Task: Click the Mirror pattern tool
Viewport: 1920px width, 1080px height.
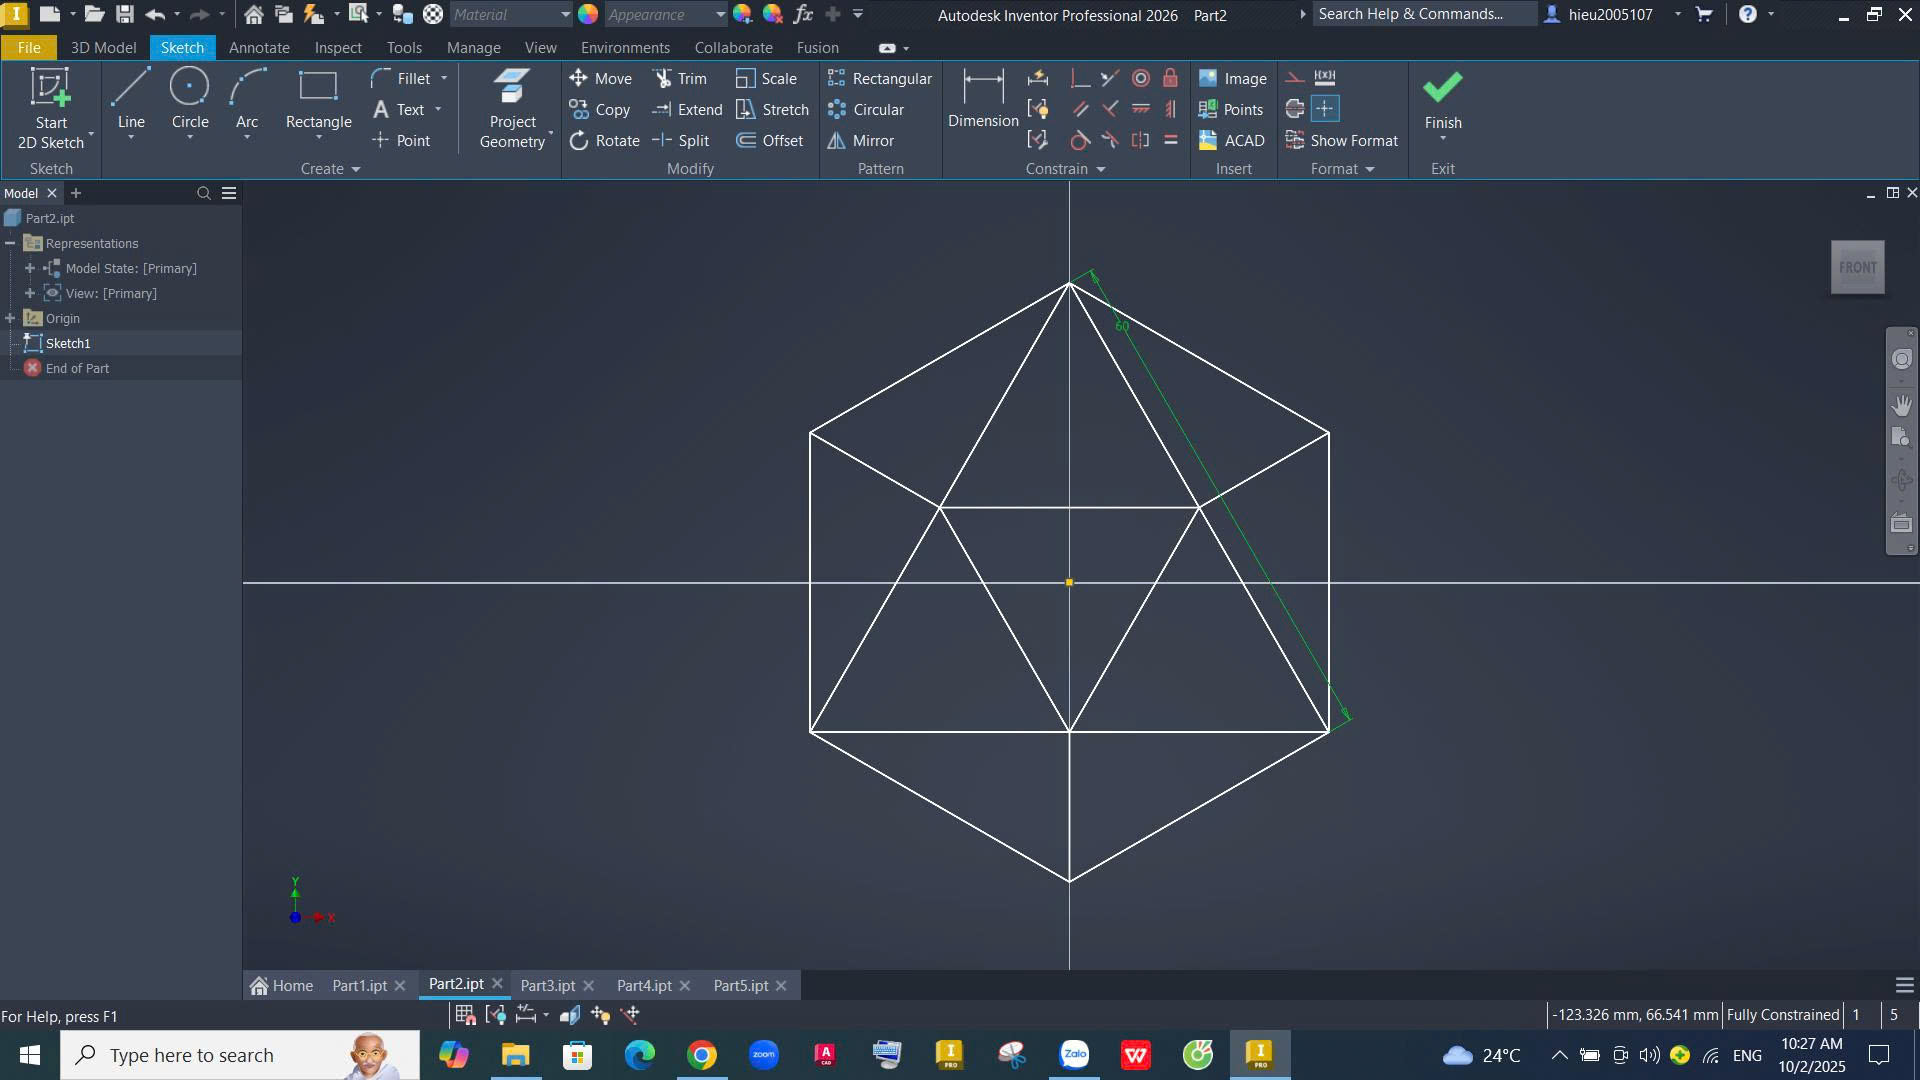Action: click(861, 141)
